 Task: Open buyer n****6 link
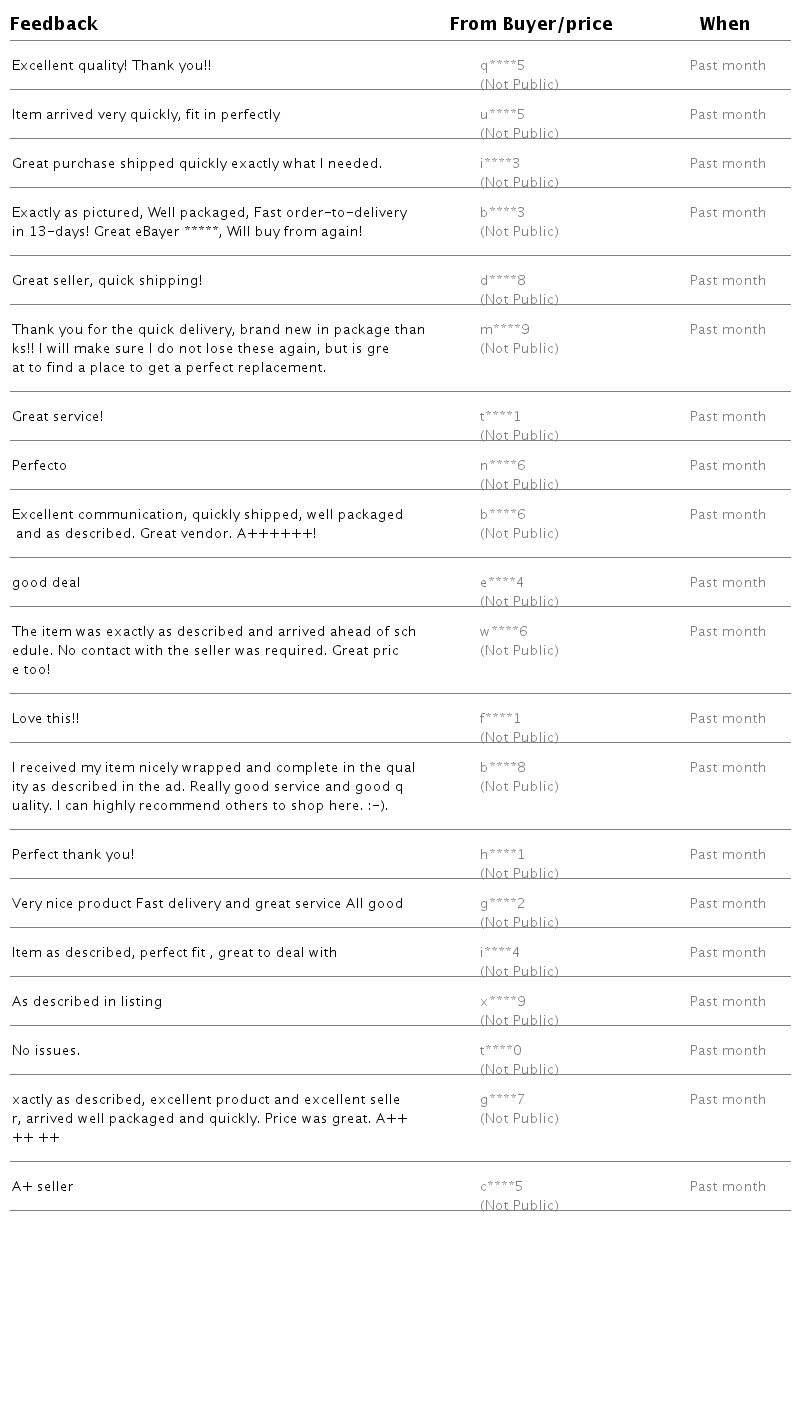(502, 466)
